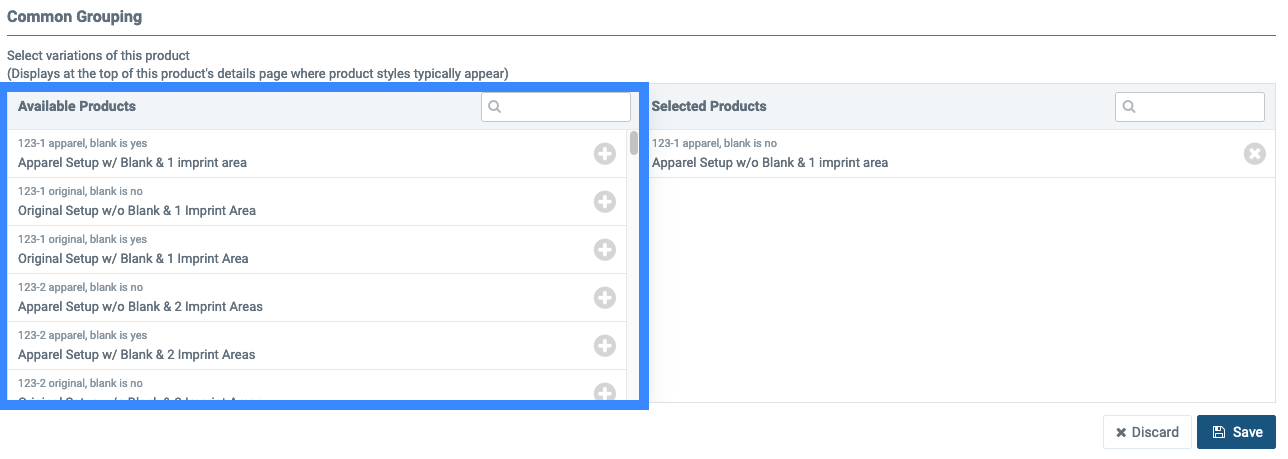Click magnifier icon in Selected Products search
Viewport: 1288px width, 459px height.
tap(1128, 106)
